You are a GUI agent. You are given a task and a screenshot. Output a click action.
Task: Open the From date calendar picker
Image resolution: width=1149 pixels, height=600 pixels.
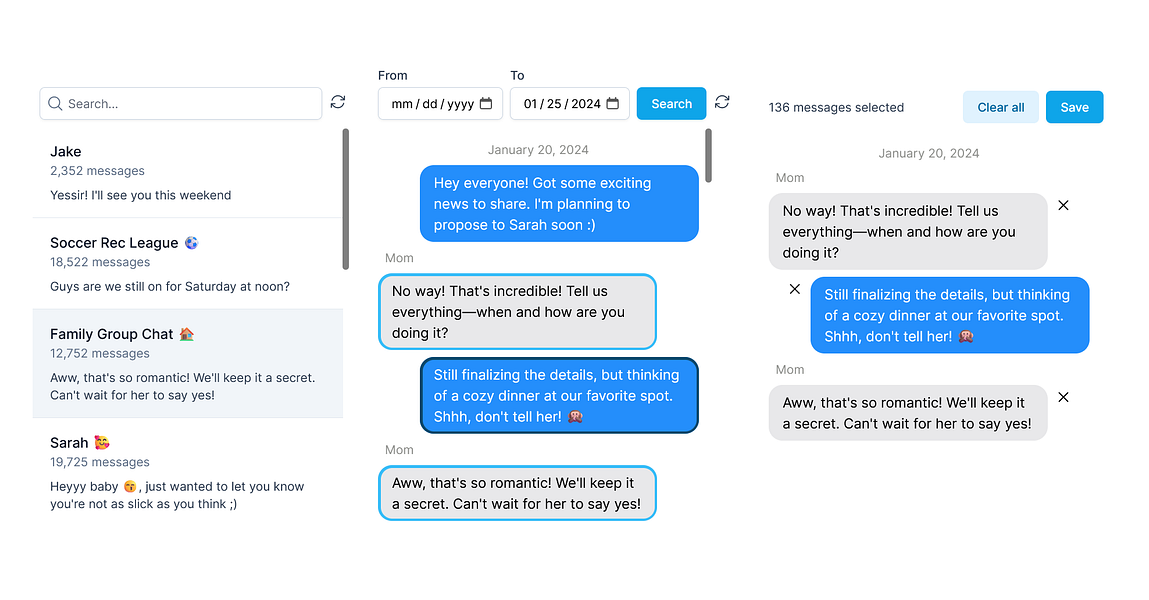coord(486,104)
